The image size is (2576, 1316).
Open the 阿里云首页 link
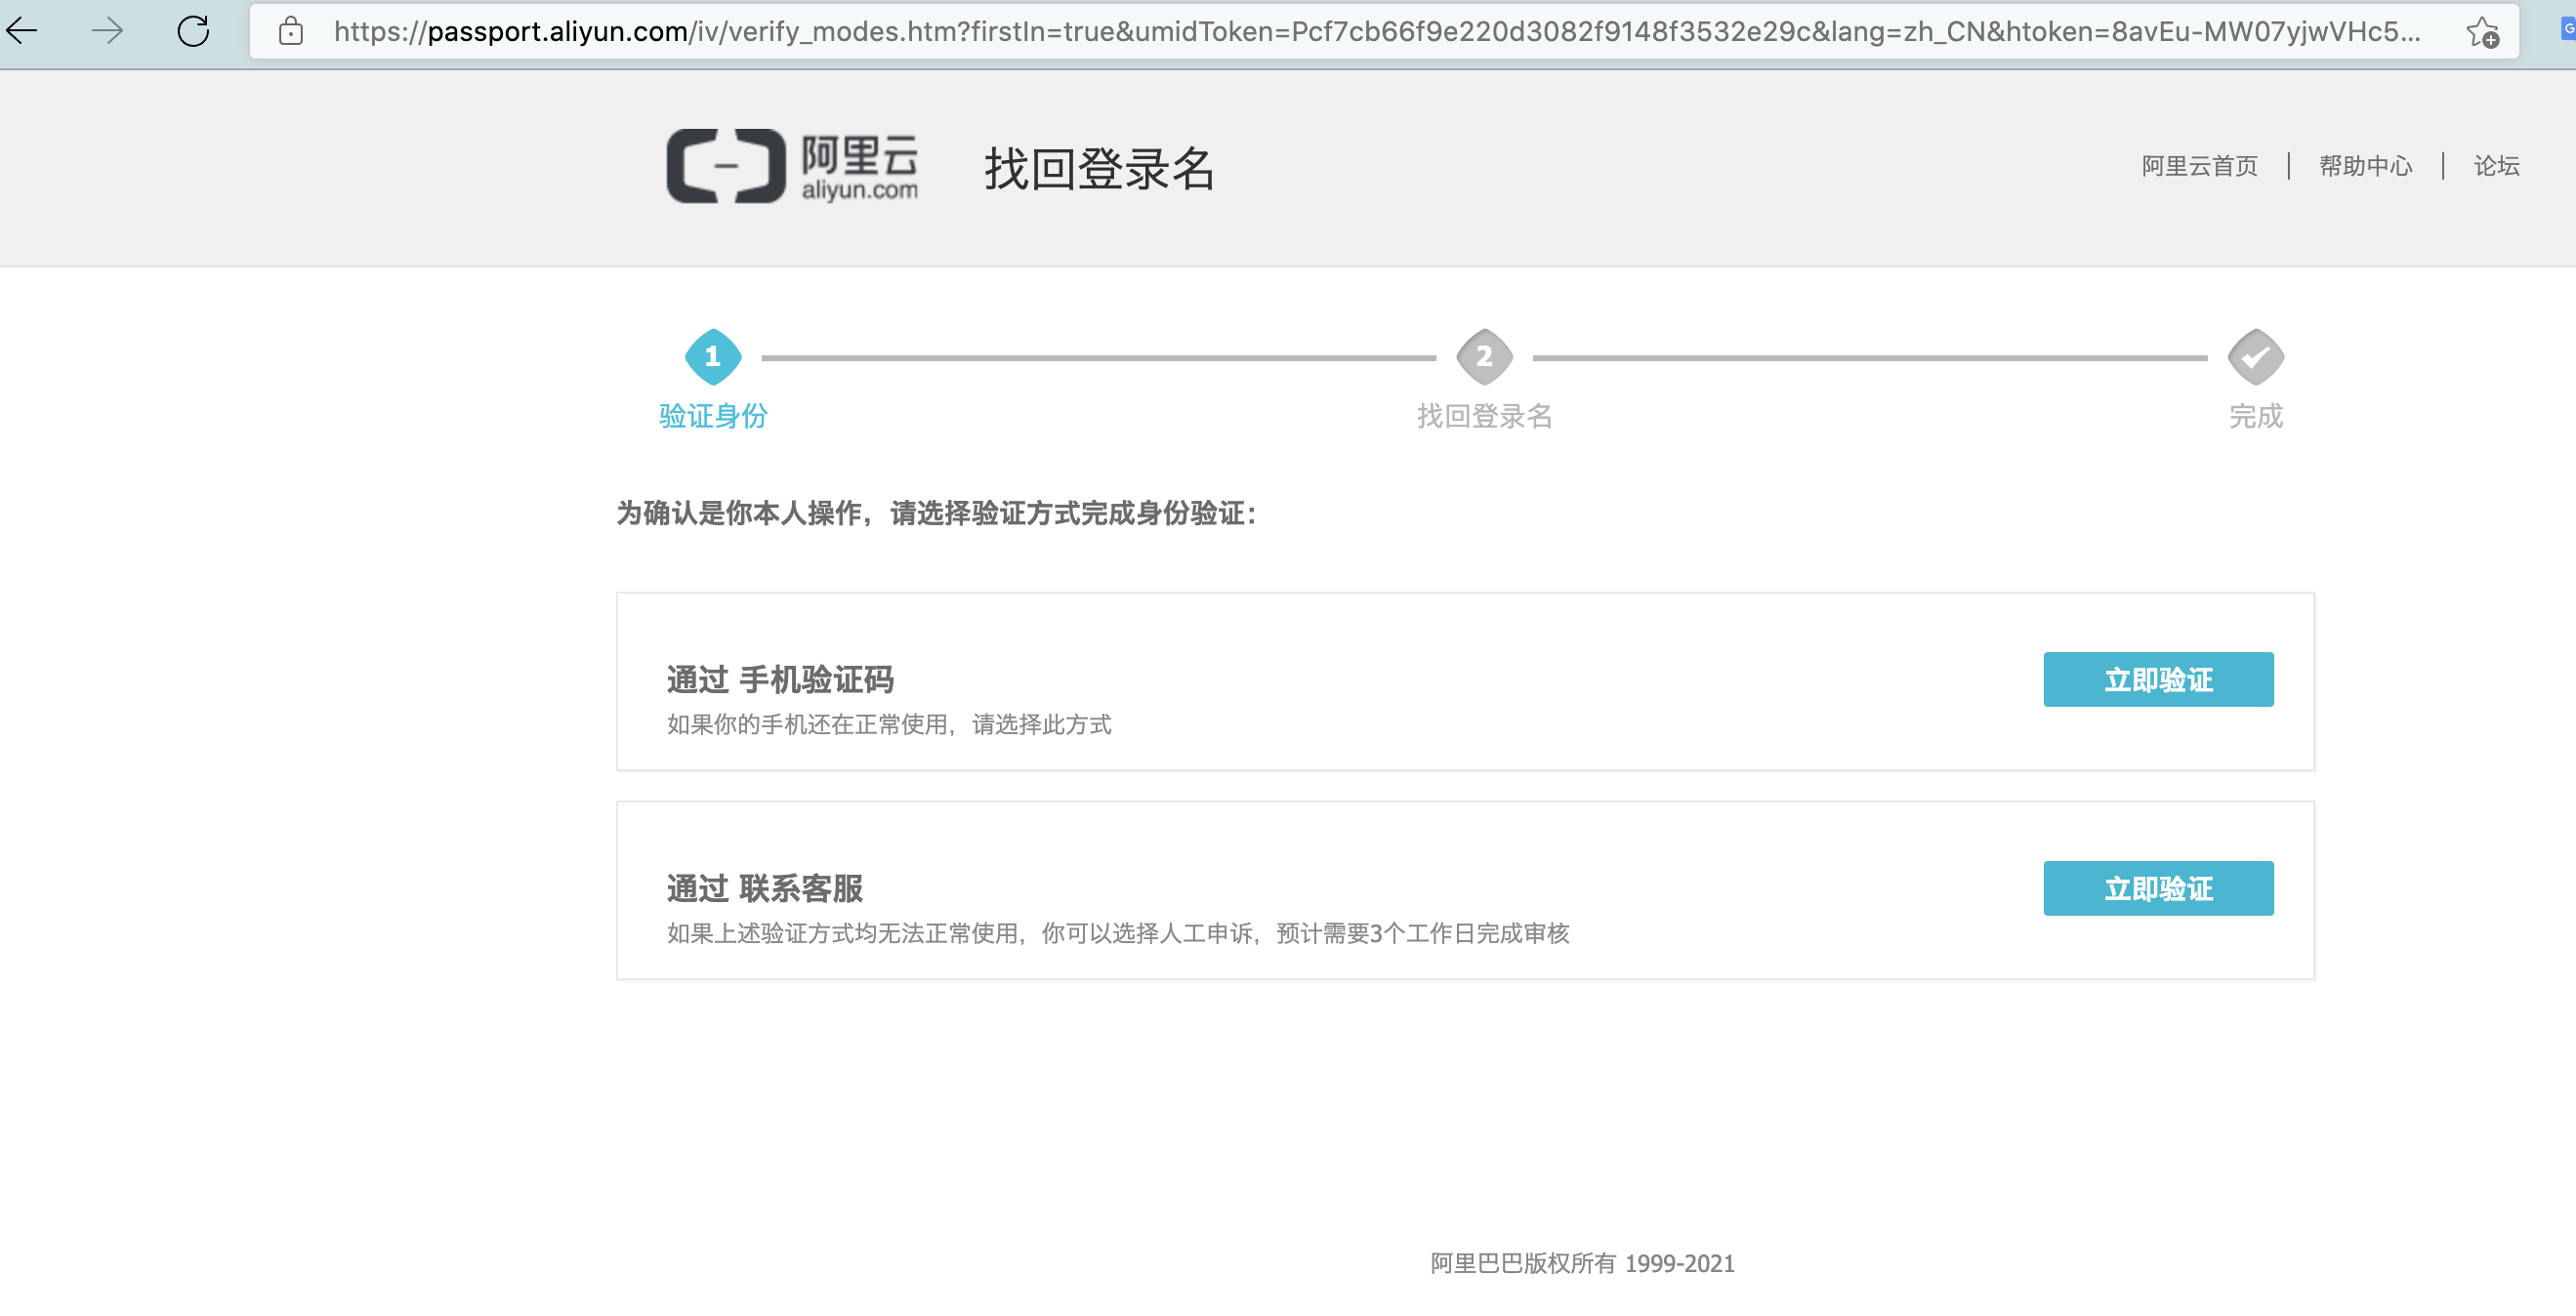[2199, 166]
